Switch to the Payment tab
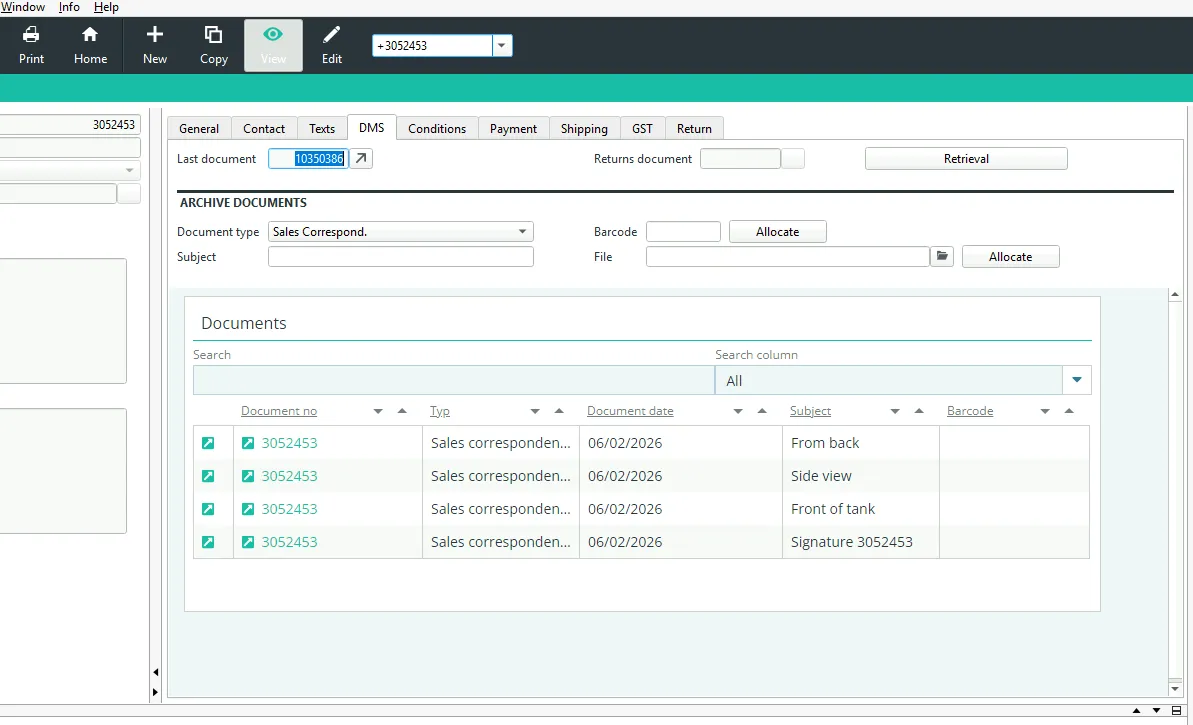 (514, 129)
